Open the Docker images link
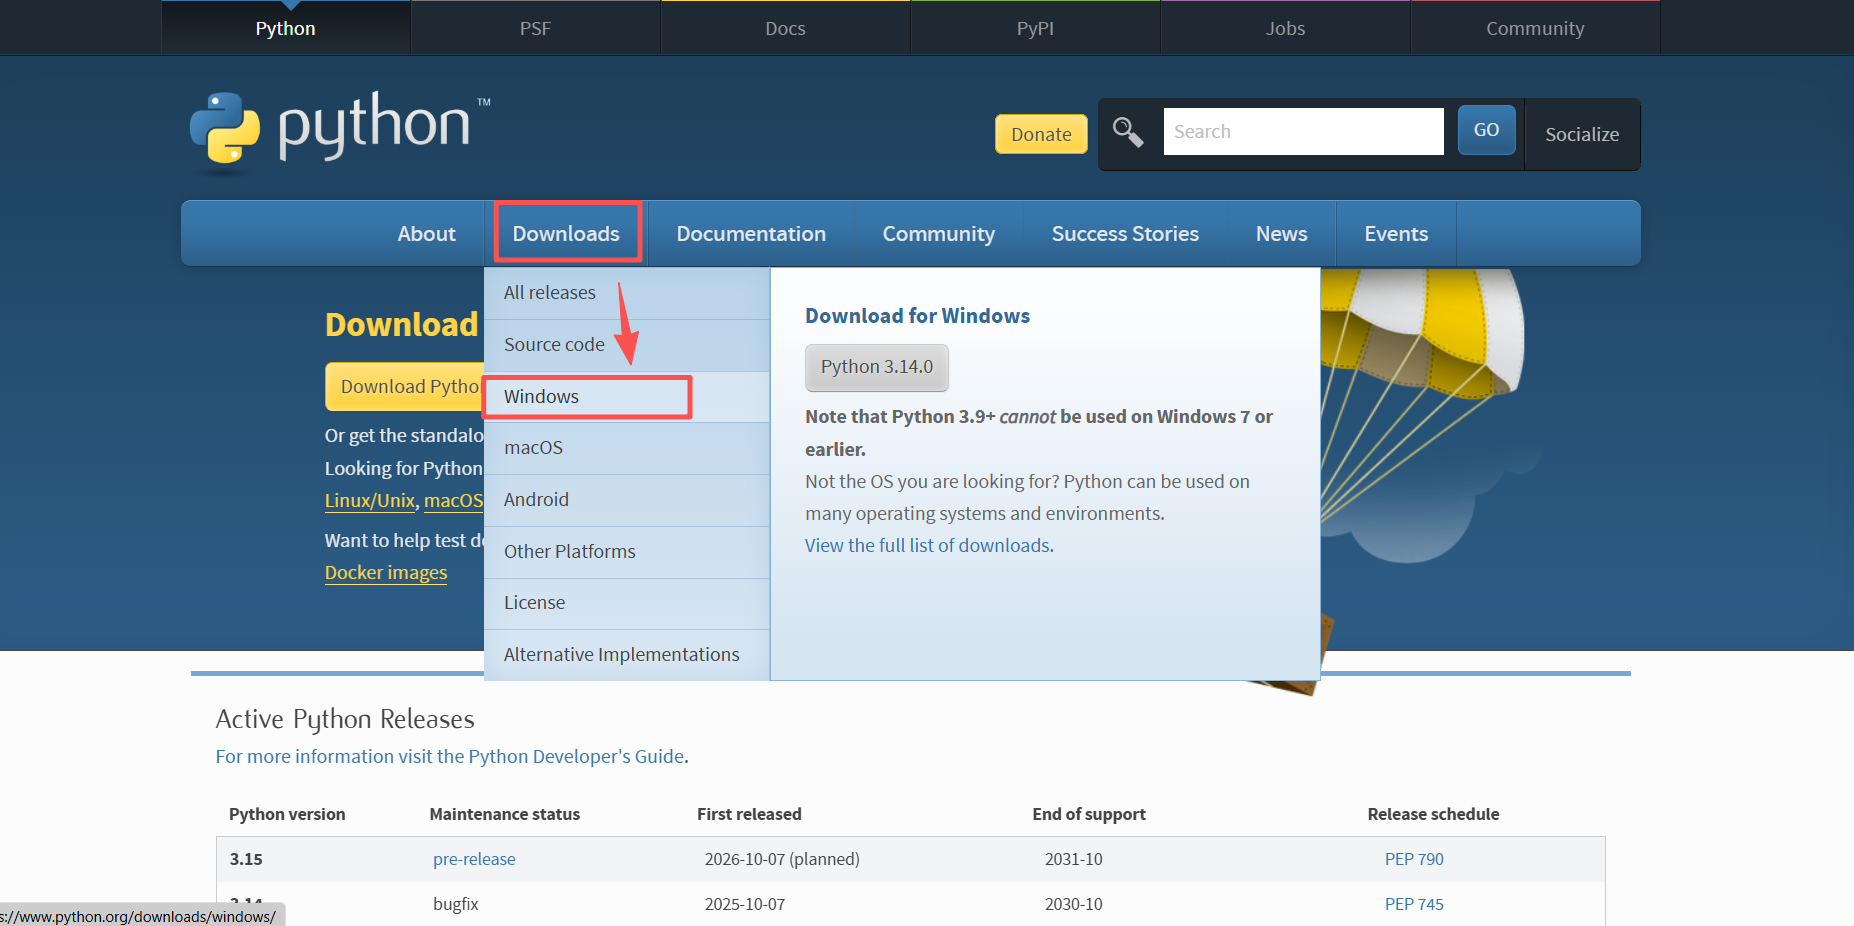1854x926 pixels. pyautogui.click(x=386, y=572)
